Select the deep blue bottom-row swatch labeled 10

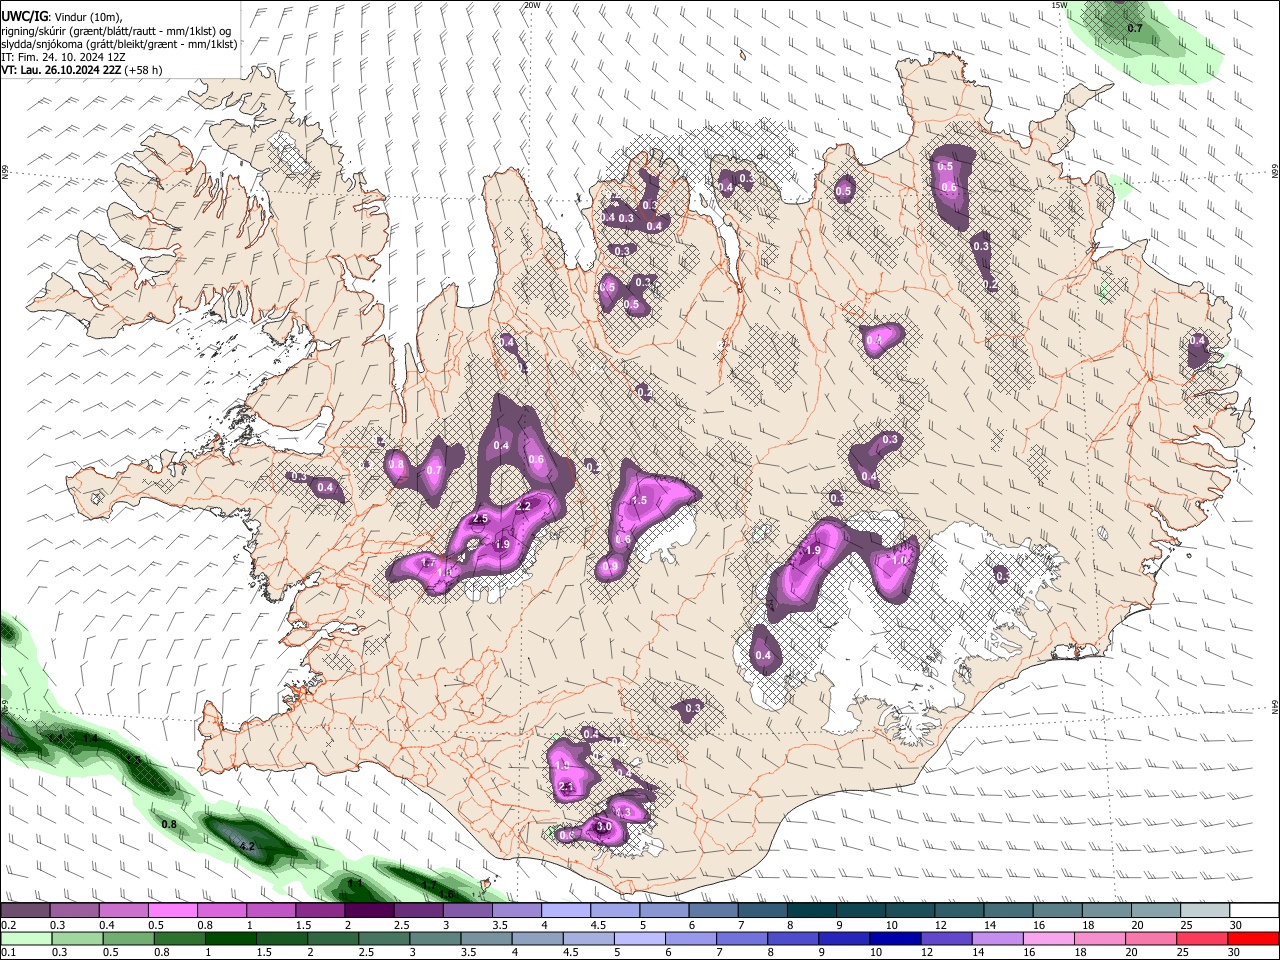tap(894, 939)
